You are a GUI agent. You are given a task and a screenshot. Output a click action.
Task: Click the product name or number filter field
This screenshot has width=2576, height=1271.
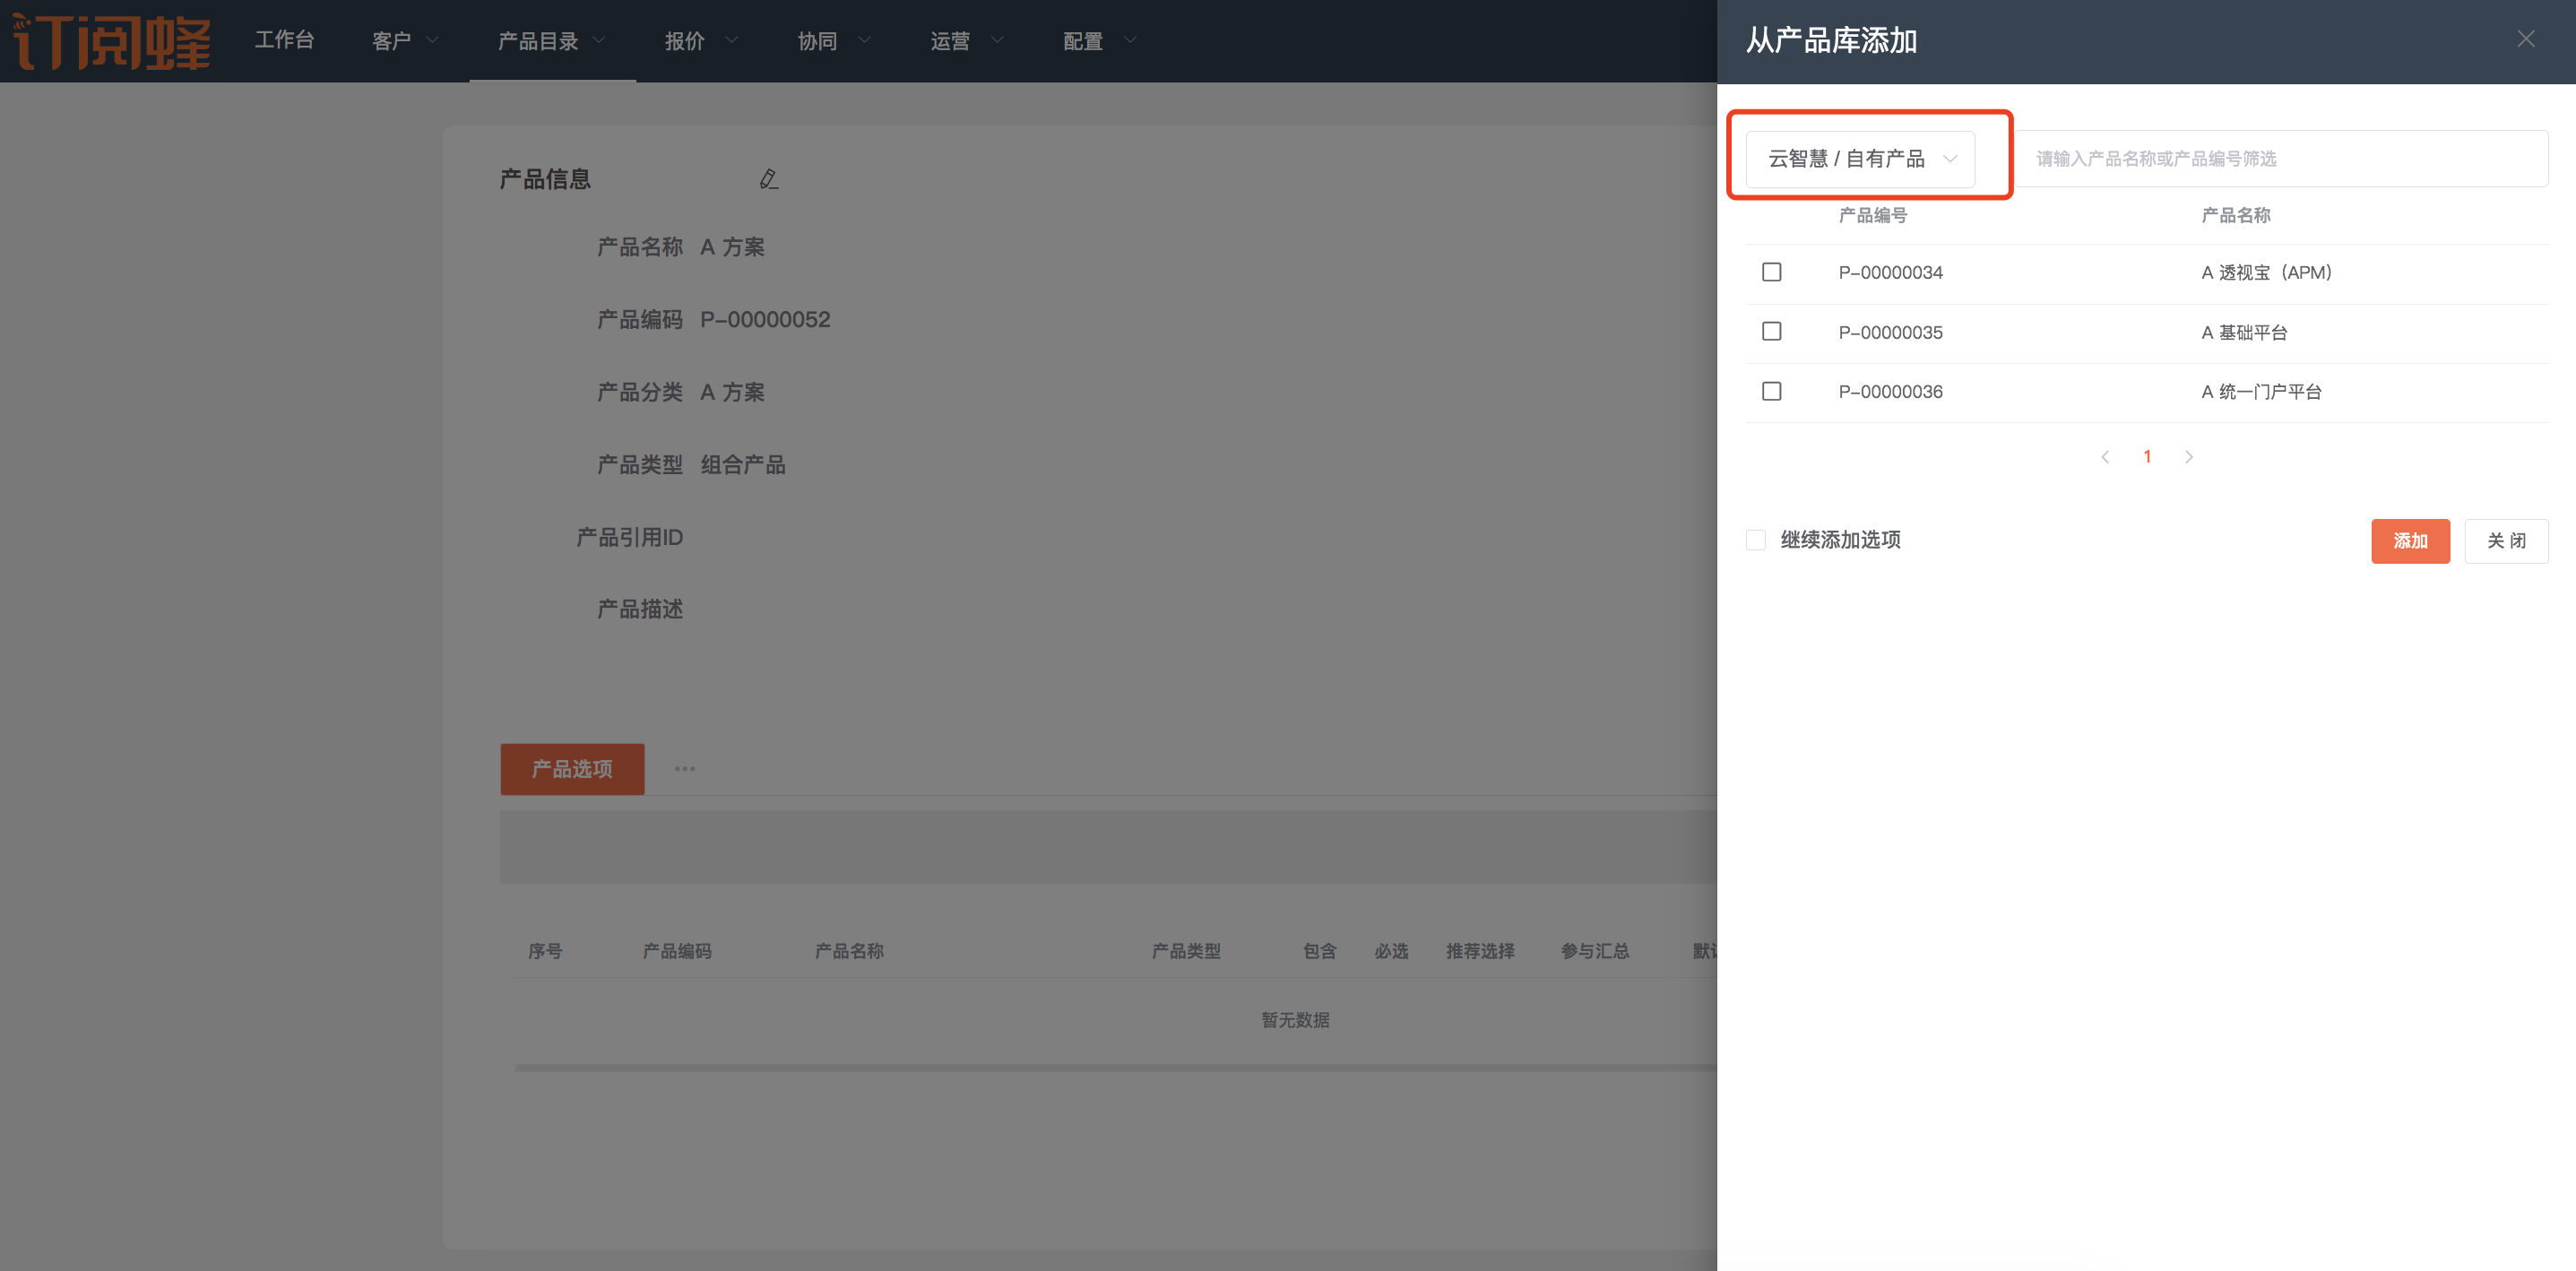point(2280,159)
